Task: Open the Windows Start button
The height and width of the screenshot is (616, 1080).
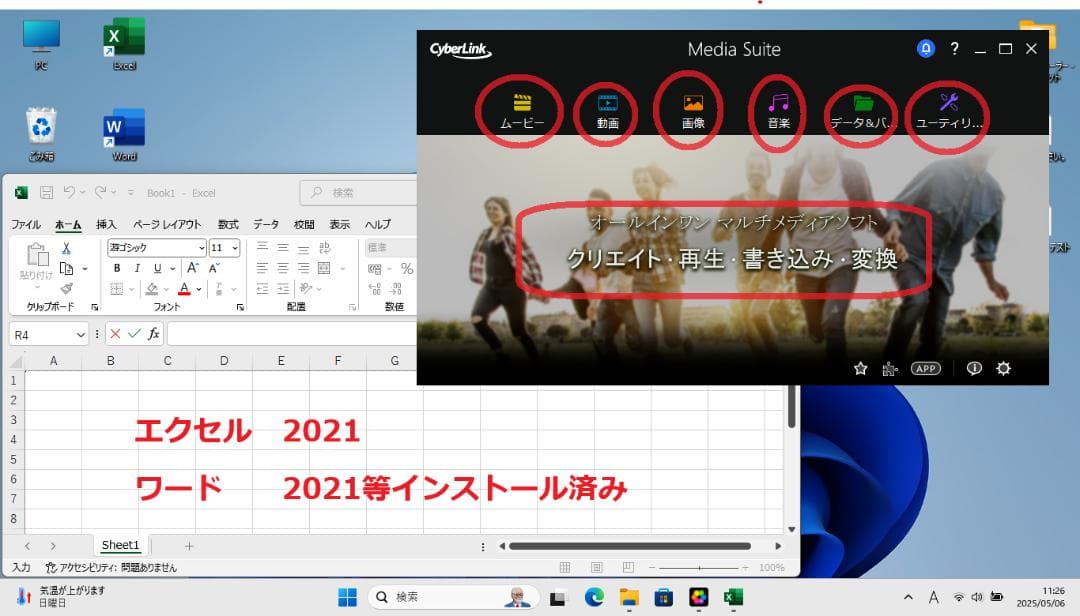Action: coord(348,597)
